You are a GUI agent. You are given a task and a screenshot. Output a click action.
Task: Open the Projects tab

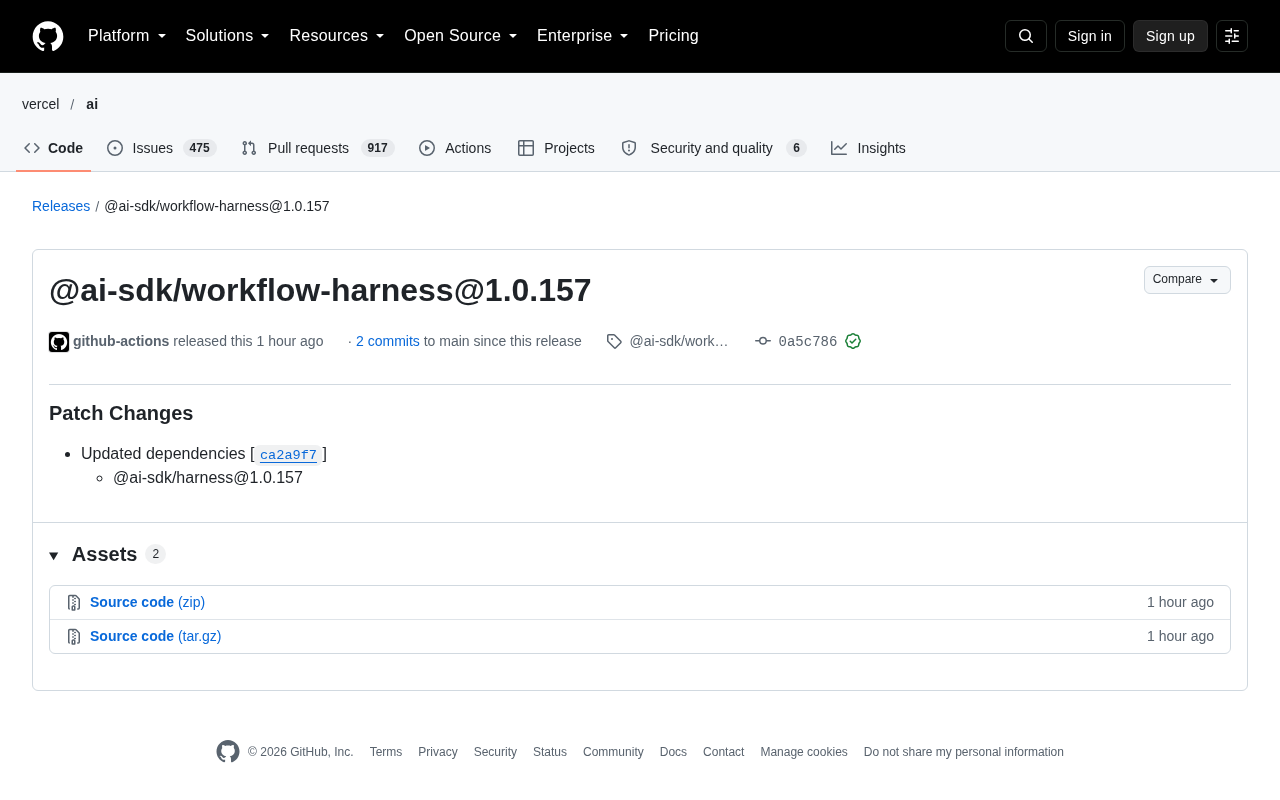pyautogui.click(x=556, y=148)
